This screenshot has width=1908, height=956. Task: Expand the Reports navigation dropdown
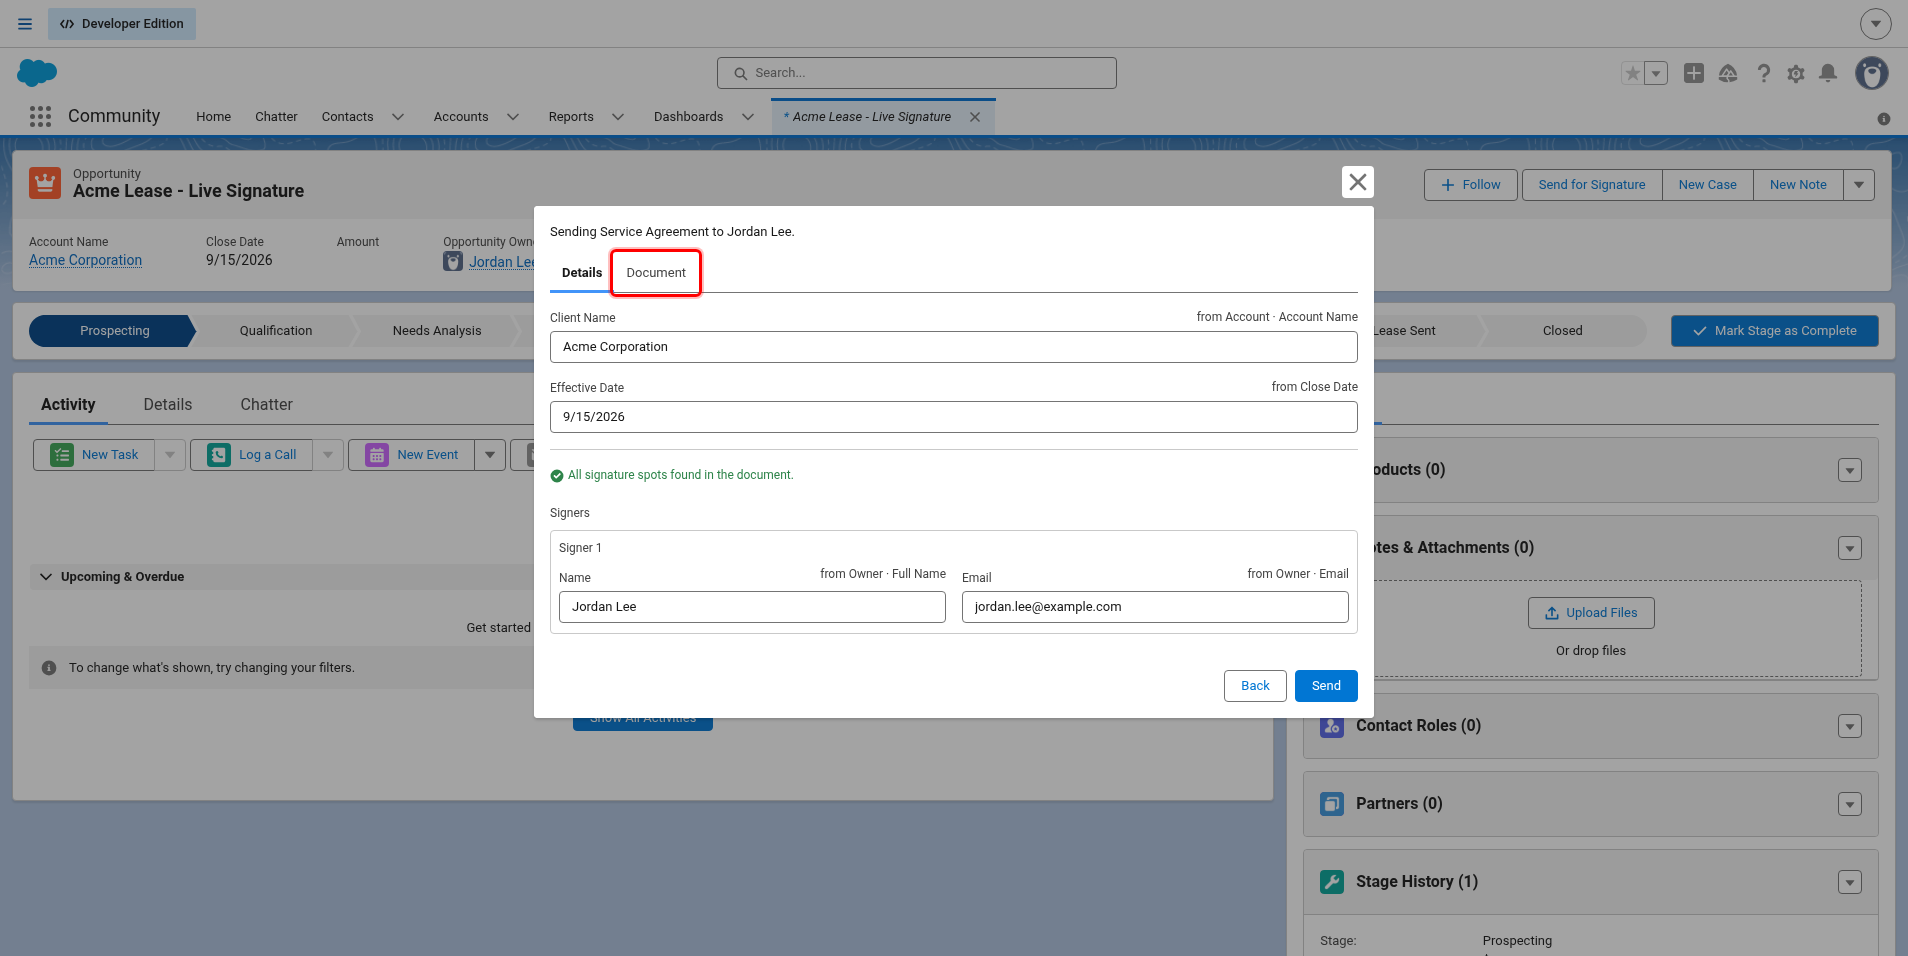tap(618, 117)
